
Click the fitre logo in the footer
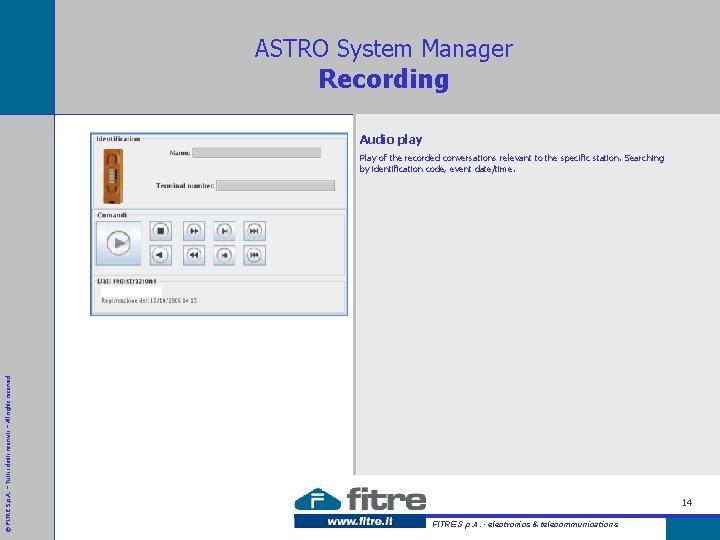point(360,499)
